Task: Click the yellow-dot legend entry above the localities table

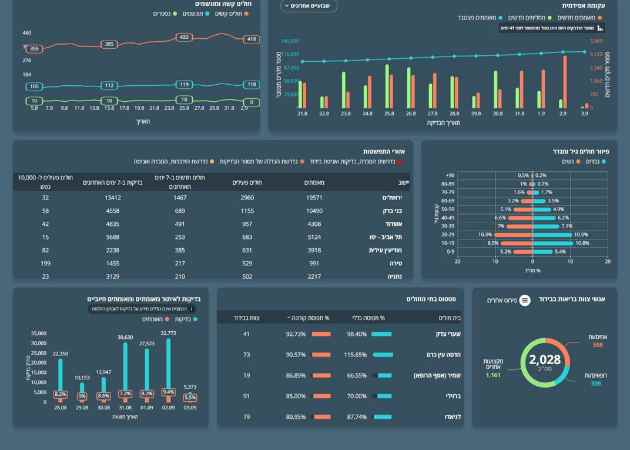Action: pos(174,162)
